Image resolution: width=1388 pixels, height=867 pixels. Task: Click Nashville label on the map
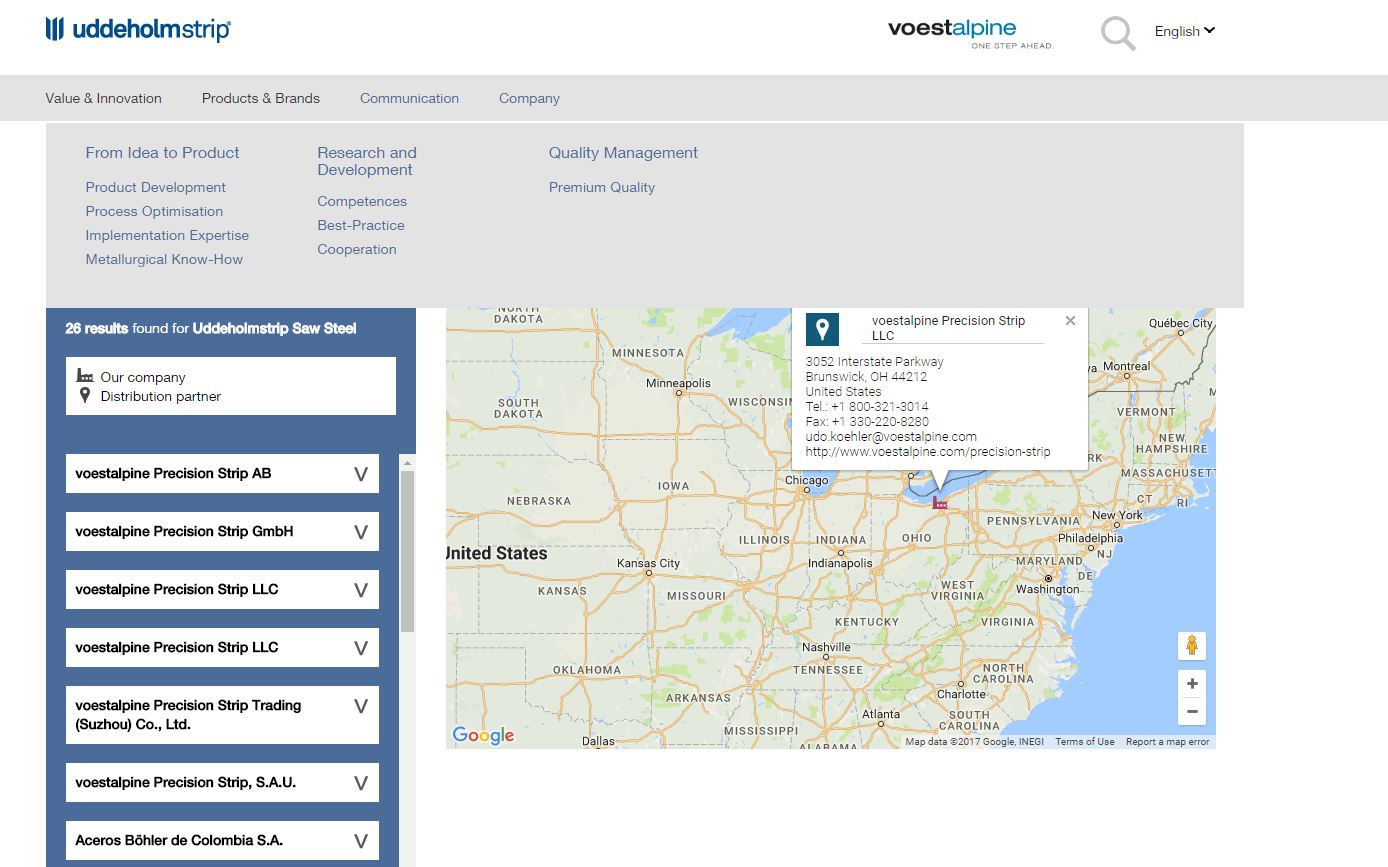826,647
